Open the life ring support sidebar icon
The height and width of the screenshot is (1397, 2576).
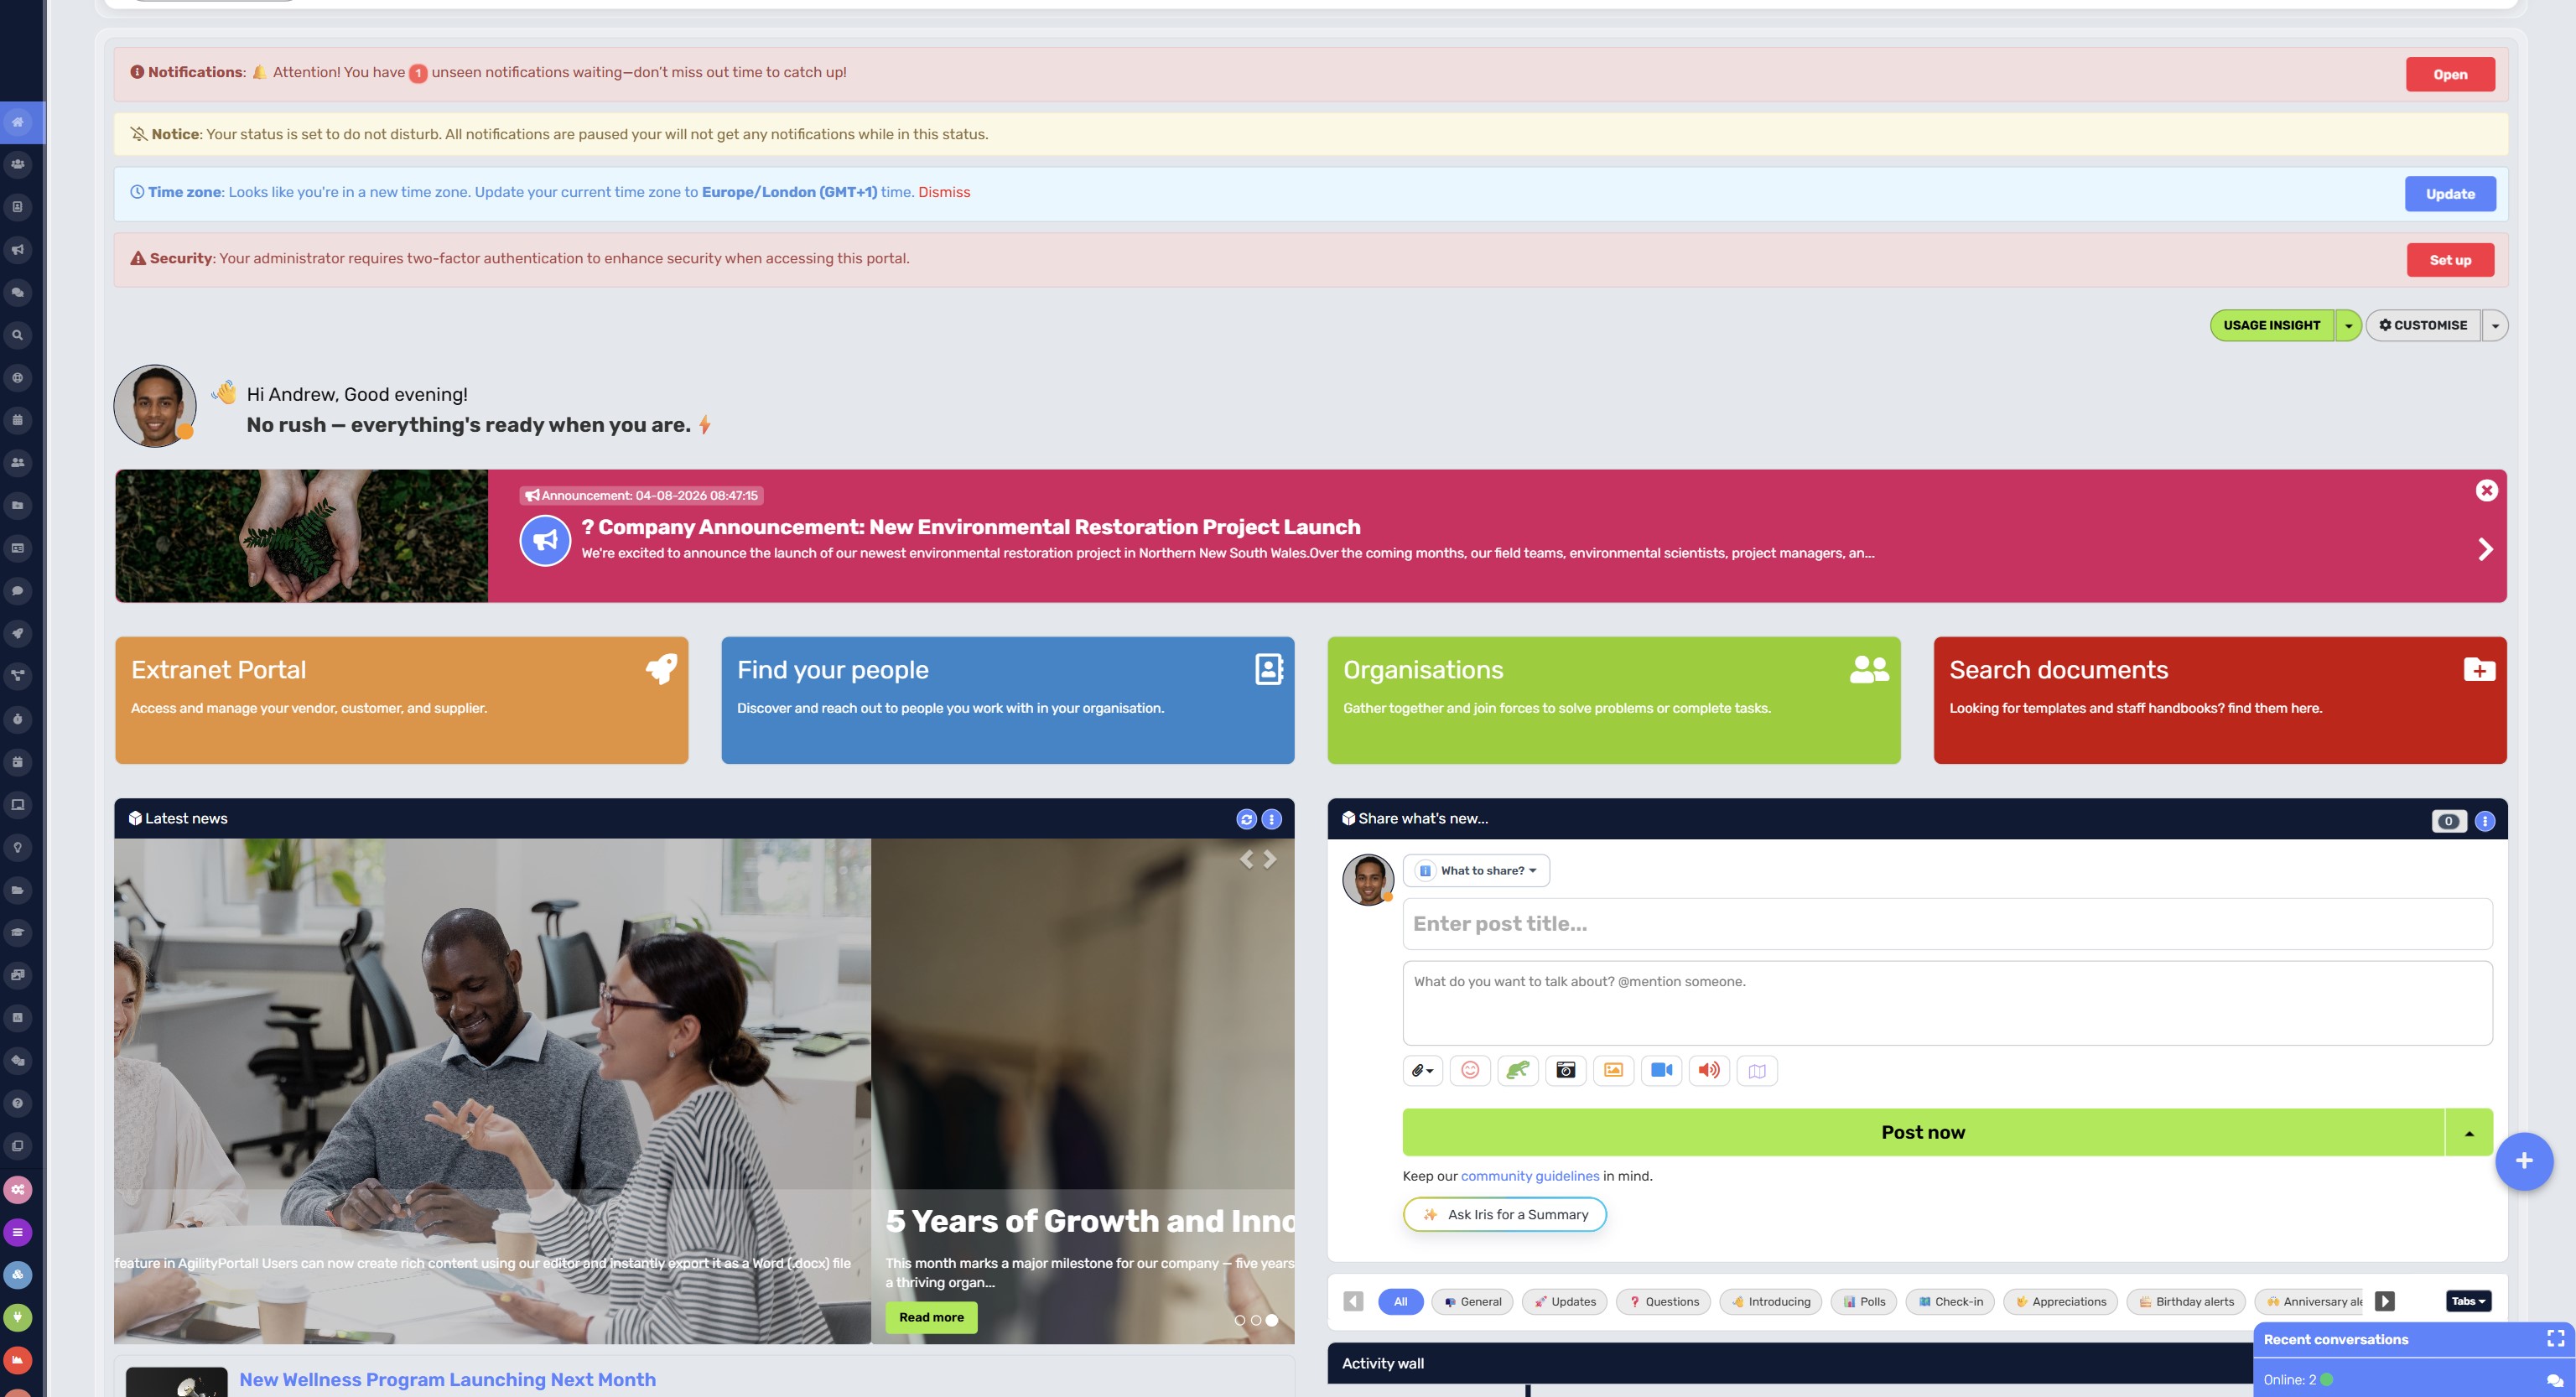[x=18, y=378]
